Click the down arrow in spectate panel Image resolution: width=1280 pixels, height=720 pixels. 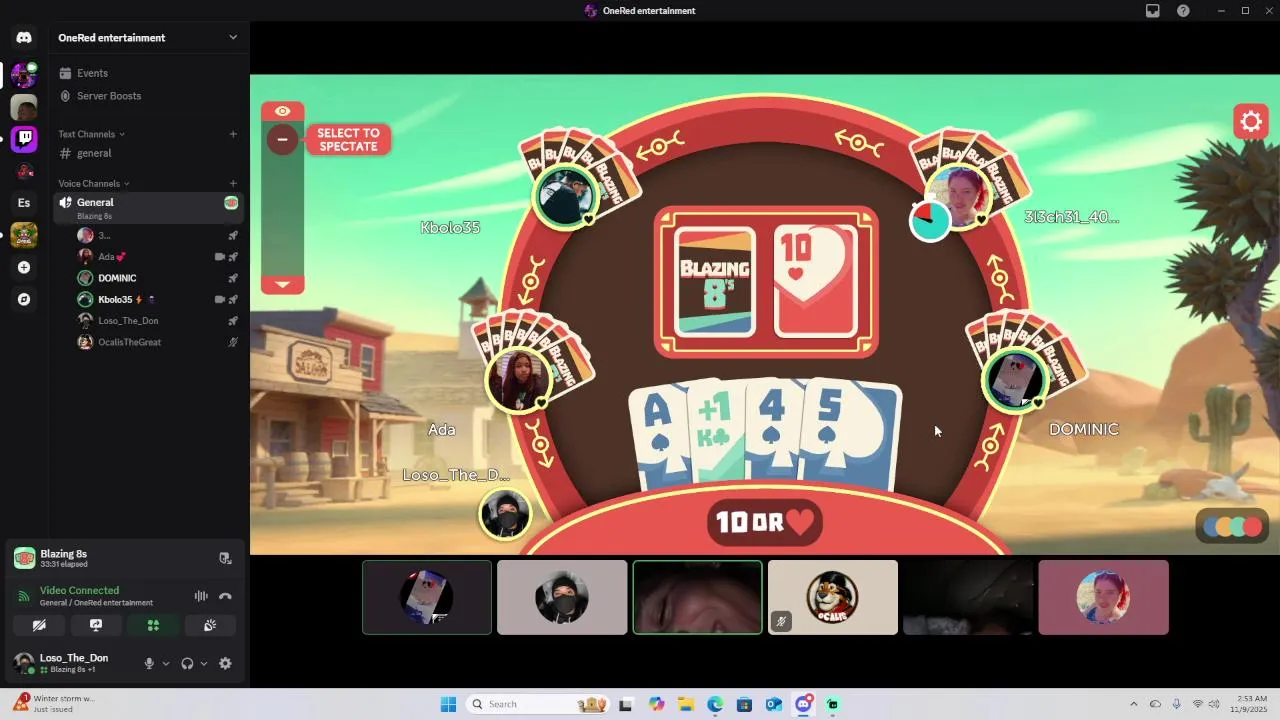coord(283,285)
